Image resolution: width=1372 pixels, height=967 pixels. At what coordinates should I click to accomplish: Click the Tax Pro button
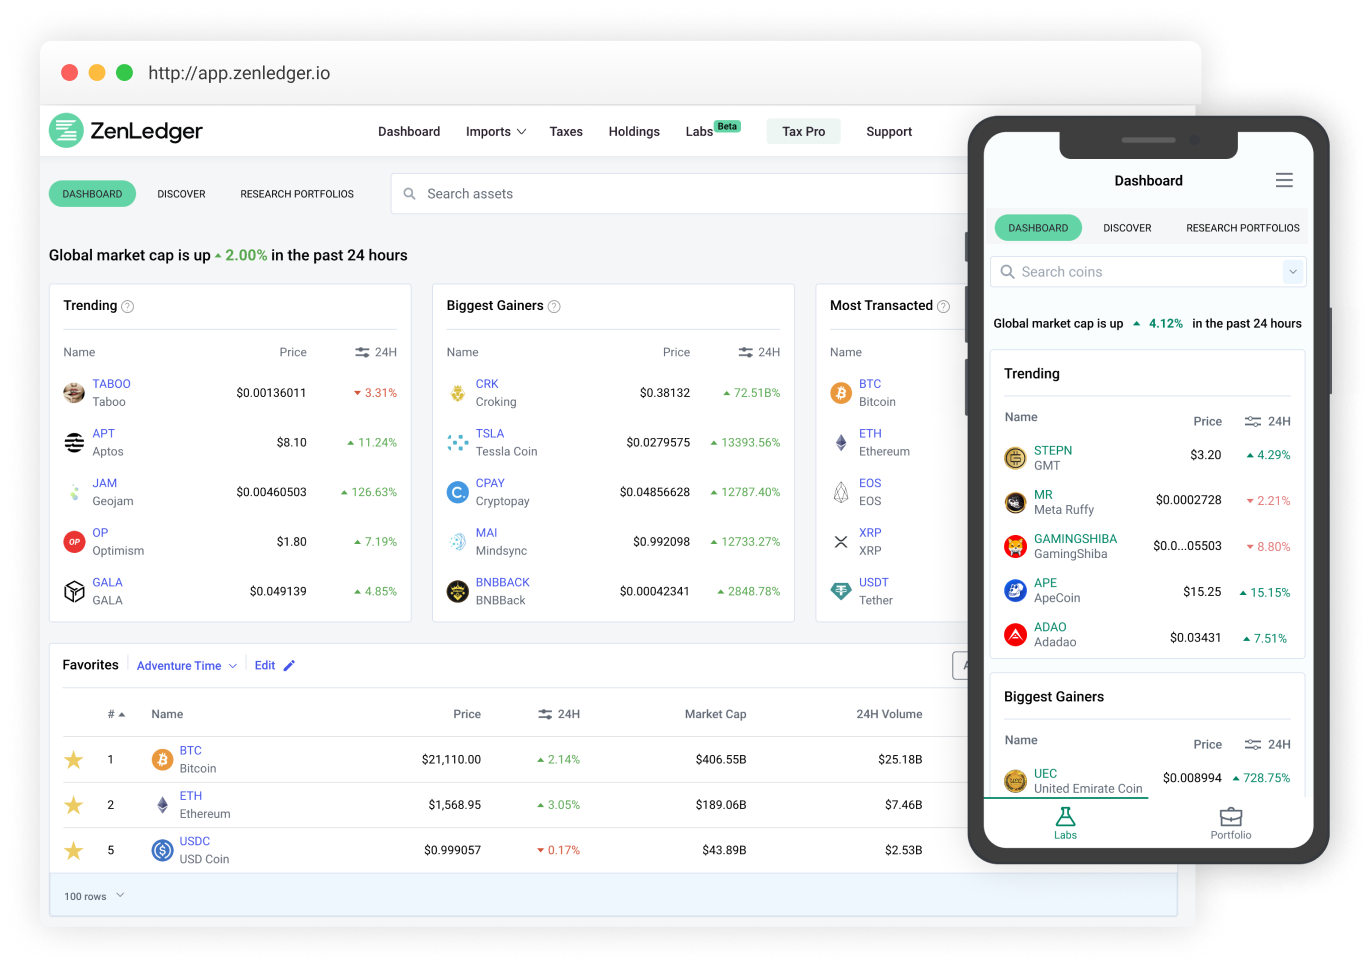[x=804, y=132]
